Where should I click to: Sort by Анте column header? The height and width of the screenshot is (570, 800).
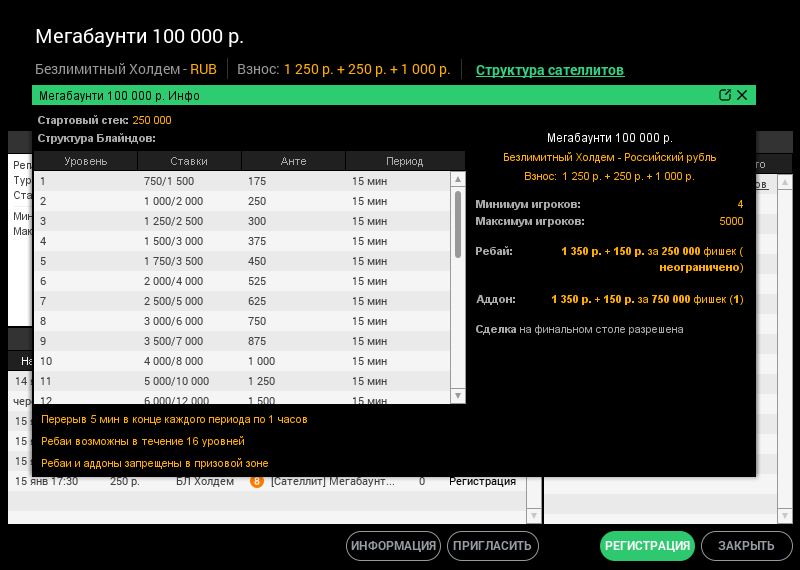(x=293, y=161)
